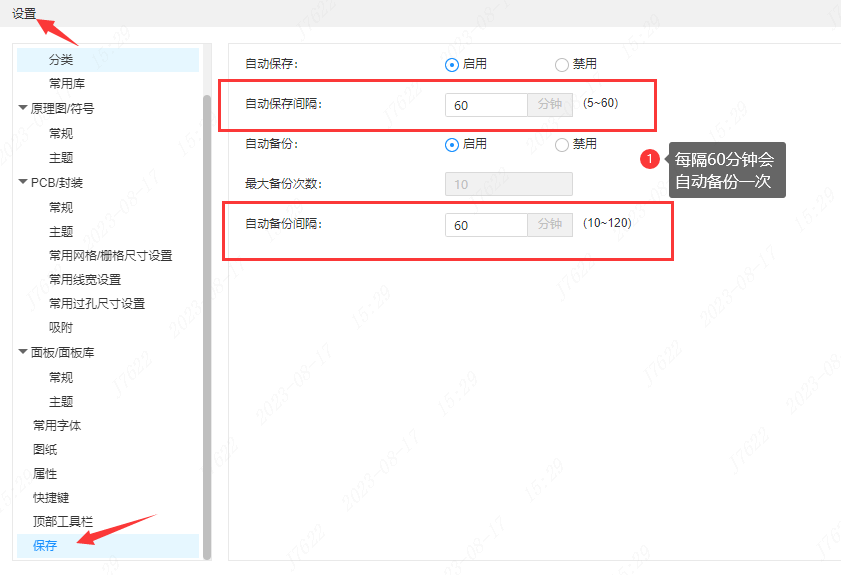Image resolution: width=841 pixels, height=575 pixels.
Task: Collapse the 原理图/符号 section
Action: coord(23,108)
